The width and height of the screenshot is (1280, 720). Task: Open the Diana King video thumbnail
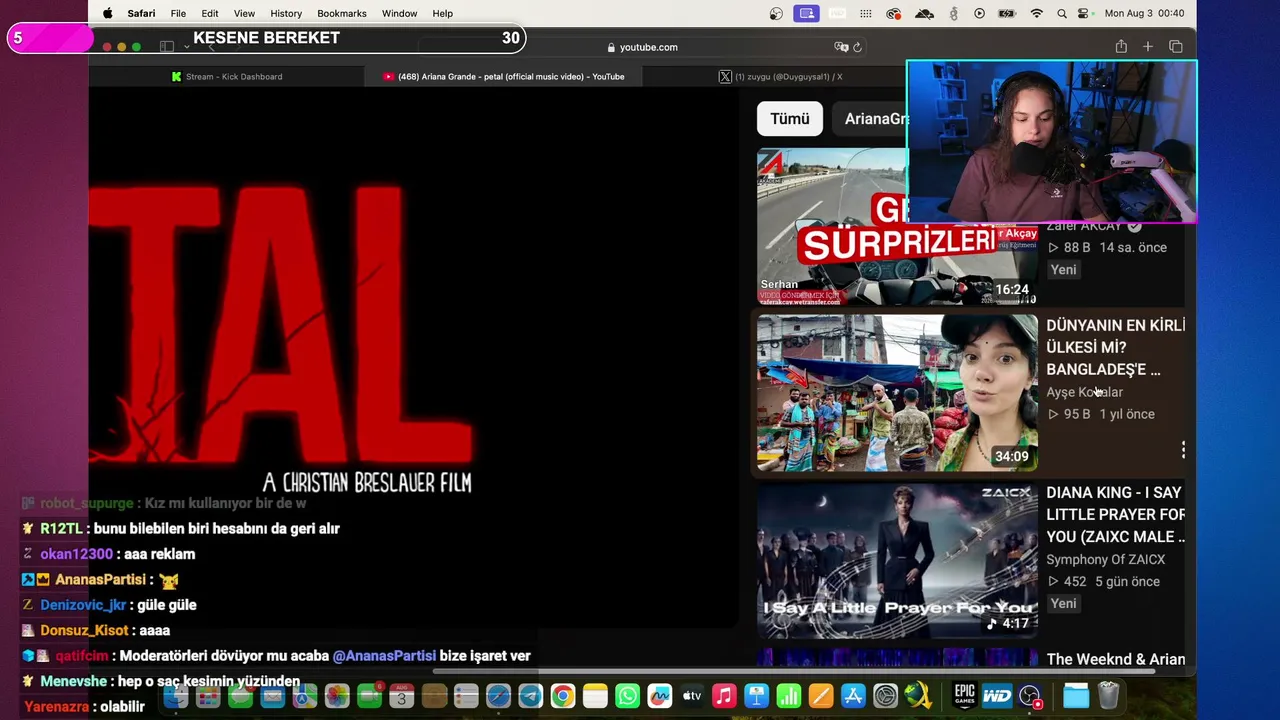point(897,560)
